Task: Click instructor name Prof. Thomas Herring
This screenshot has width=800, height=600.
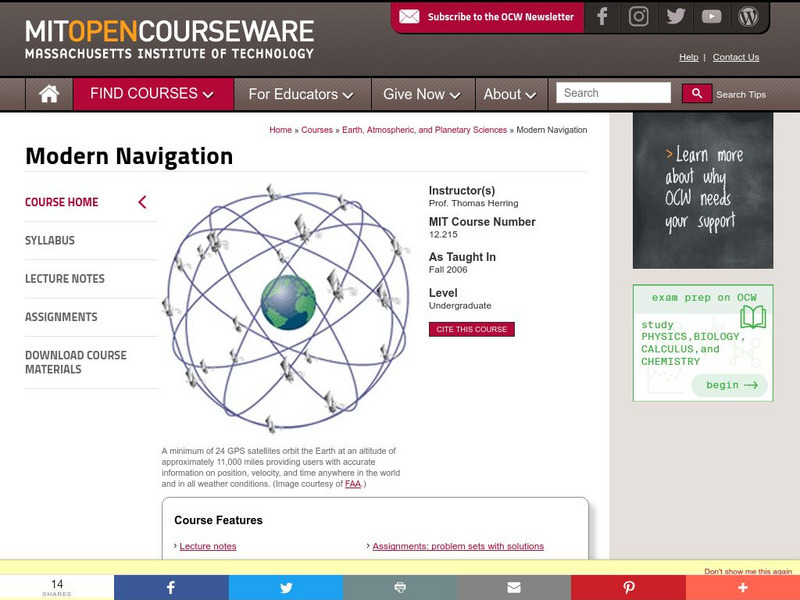Action: (473, 203)
